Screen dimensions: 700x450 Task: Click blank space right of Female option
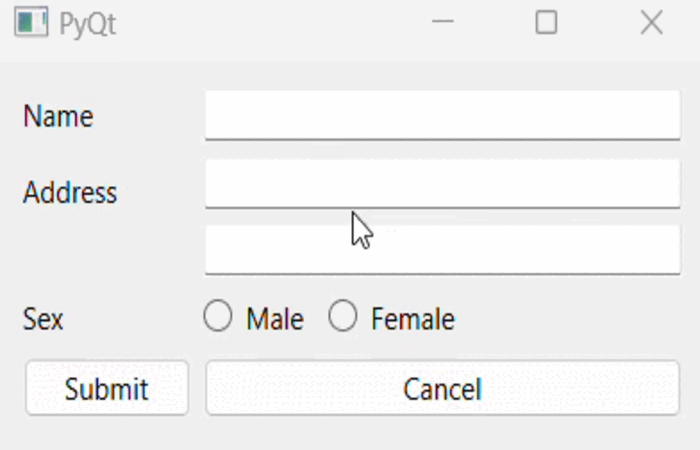(570, 319)
